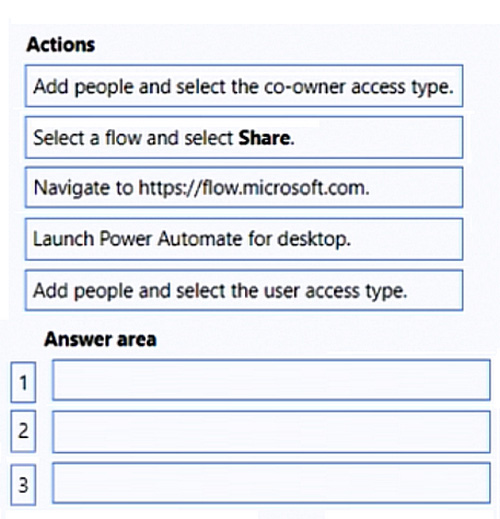500x519 pixels.
Task: Click the Answer area heading
Action: point(100,339)
